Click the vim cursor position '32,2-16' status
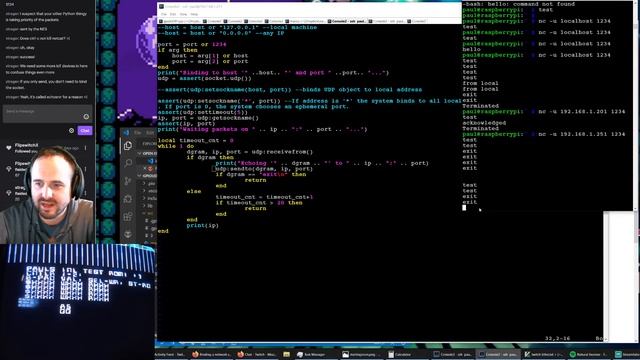This screenshot has height=360, width=640. [558, 338]
